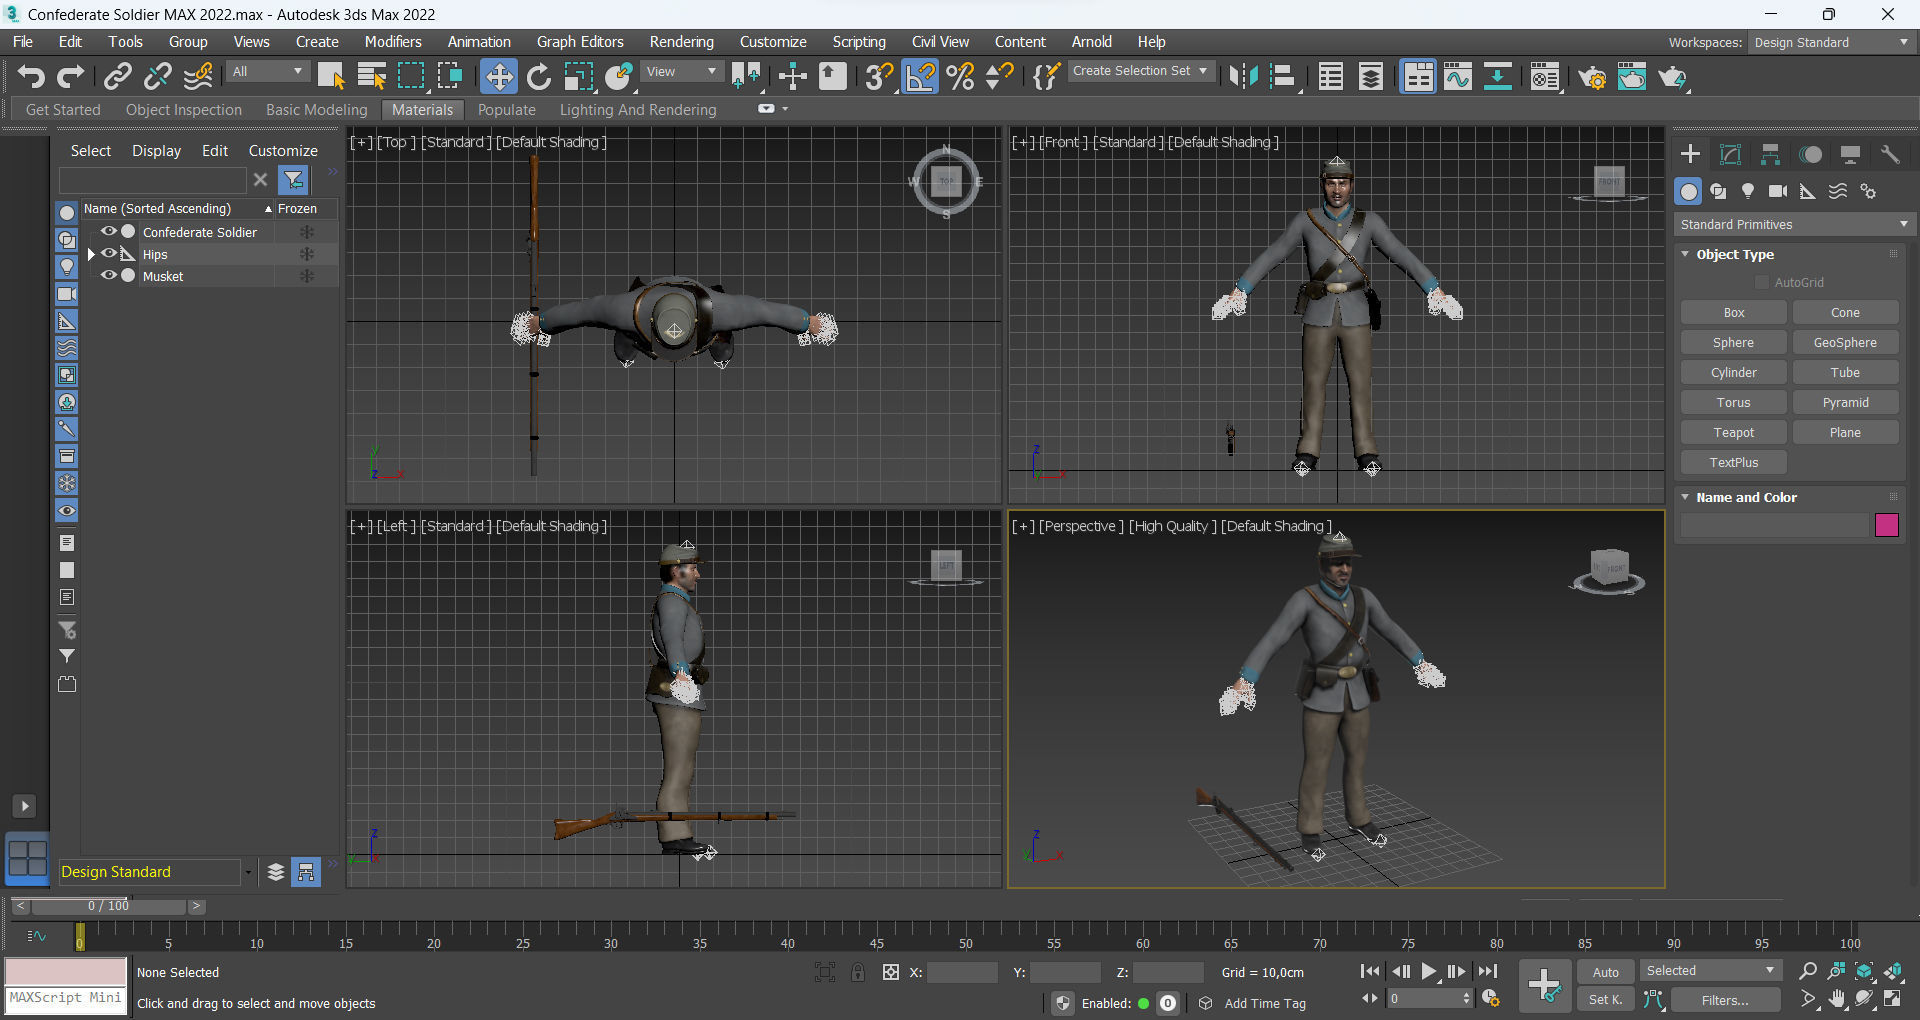This screenshot has height=1020, width=1920.
Task: Click the MAXScript Mini listener field
Action: pyautogui.click(x=66, y=998)
